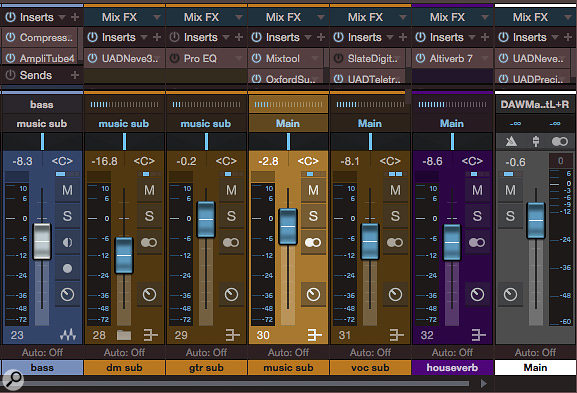The height and width of the screenshot is (393, 577).
Task: Open voc sub channel bus routing icon
Action: pos(397,335)
